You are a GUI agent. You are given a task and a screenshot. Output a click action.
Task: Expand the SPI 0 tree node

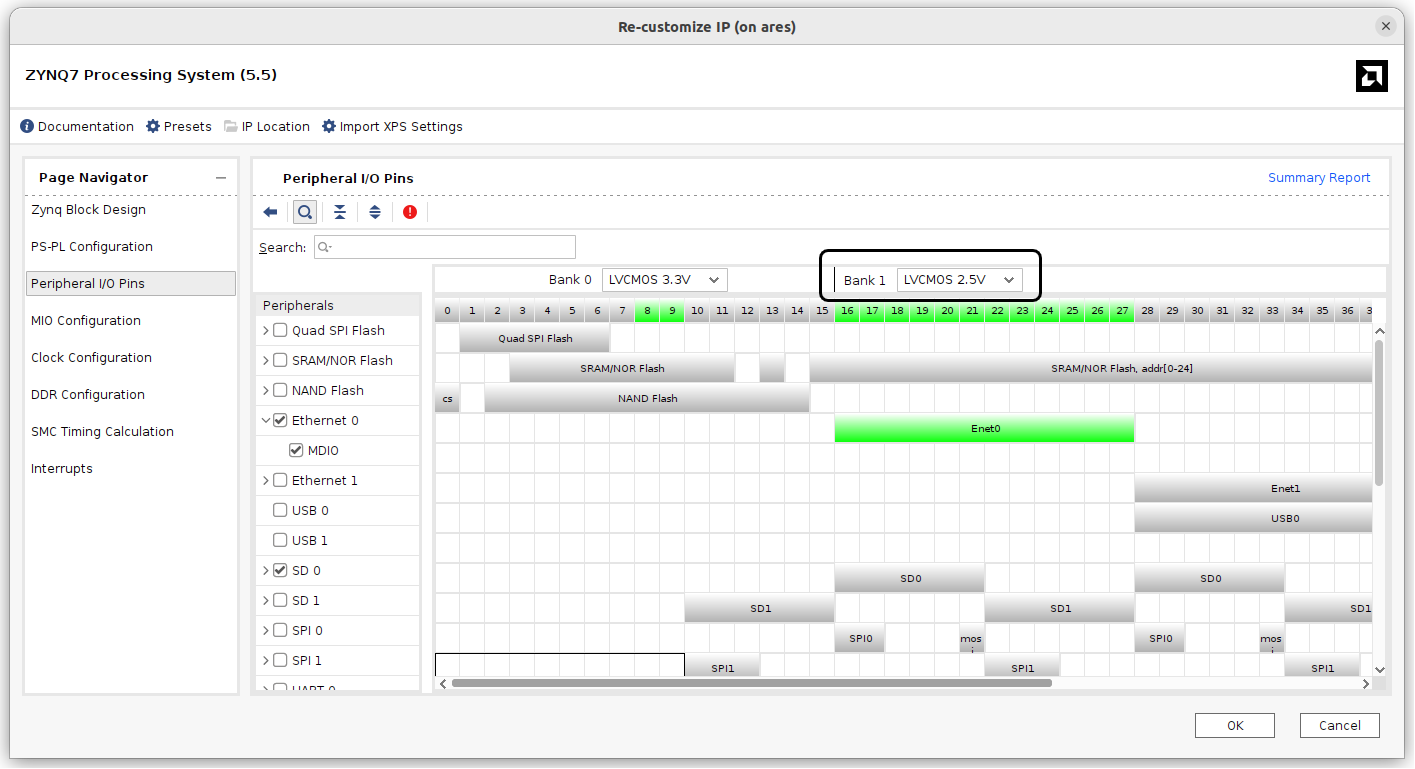pyautogui.click(x=266, y=630)
